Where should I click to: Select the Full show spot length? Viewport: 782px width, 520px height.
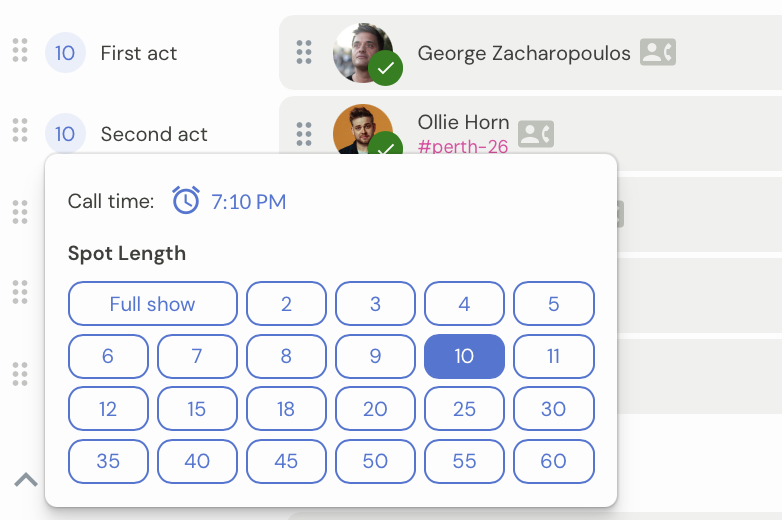pos(152,304)
